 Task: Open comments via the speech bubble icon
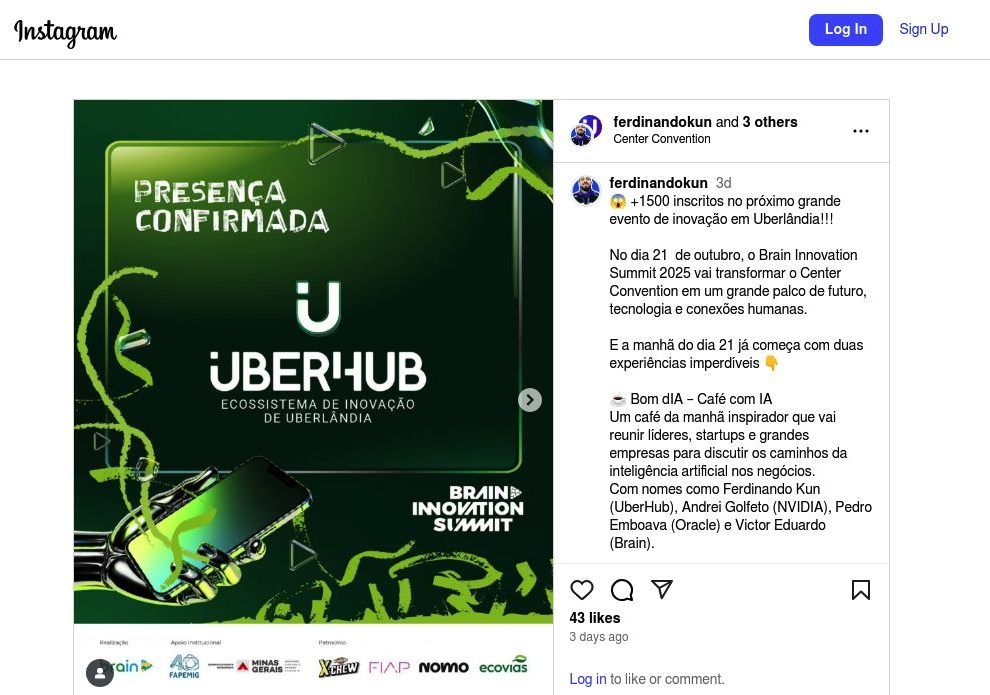point(622,590)
